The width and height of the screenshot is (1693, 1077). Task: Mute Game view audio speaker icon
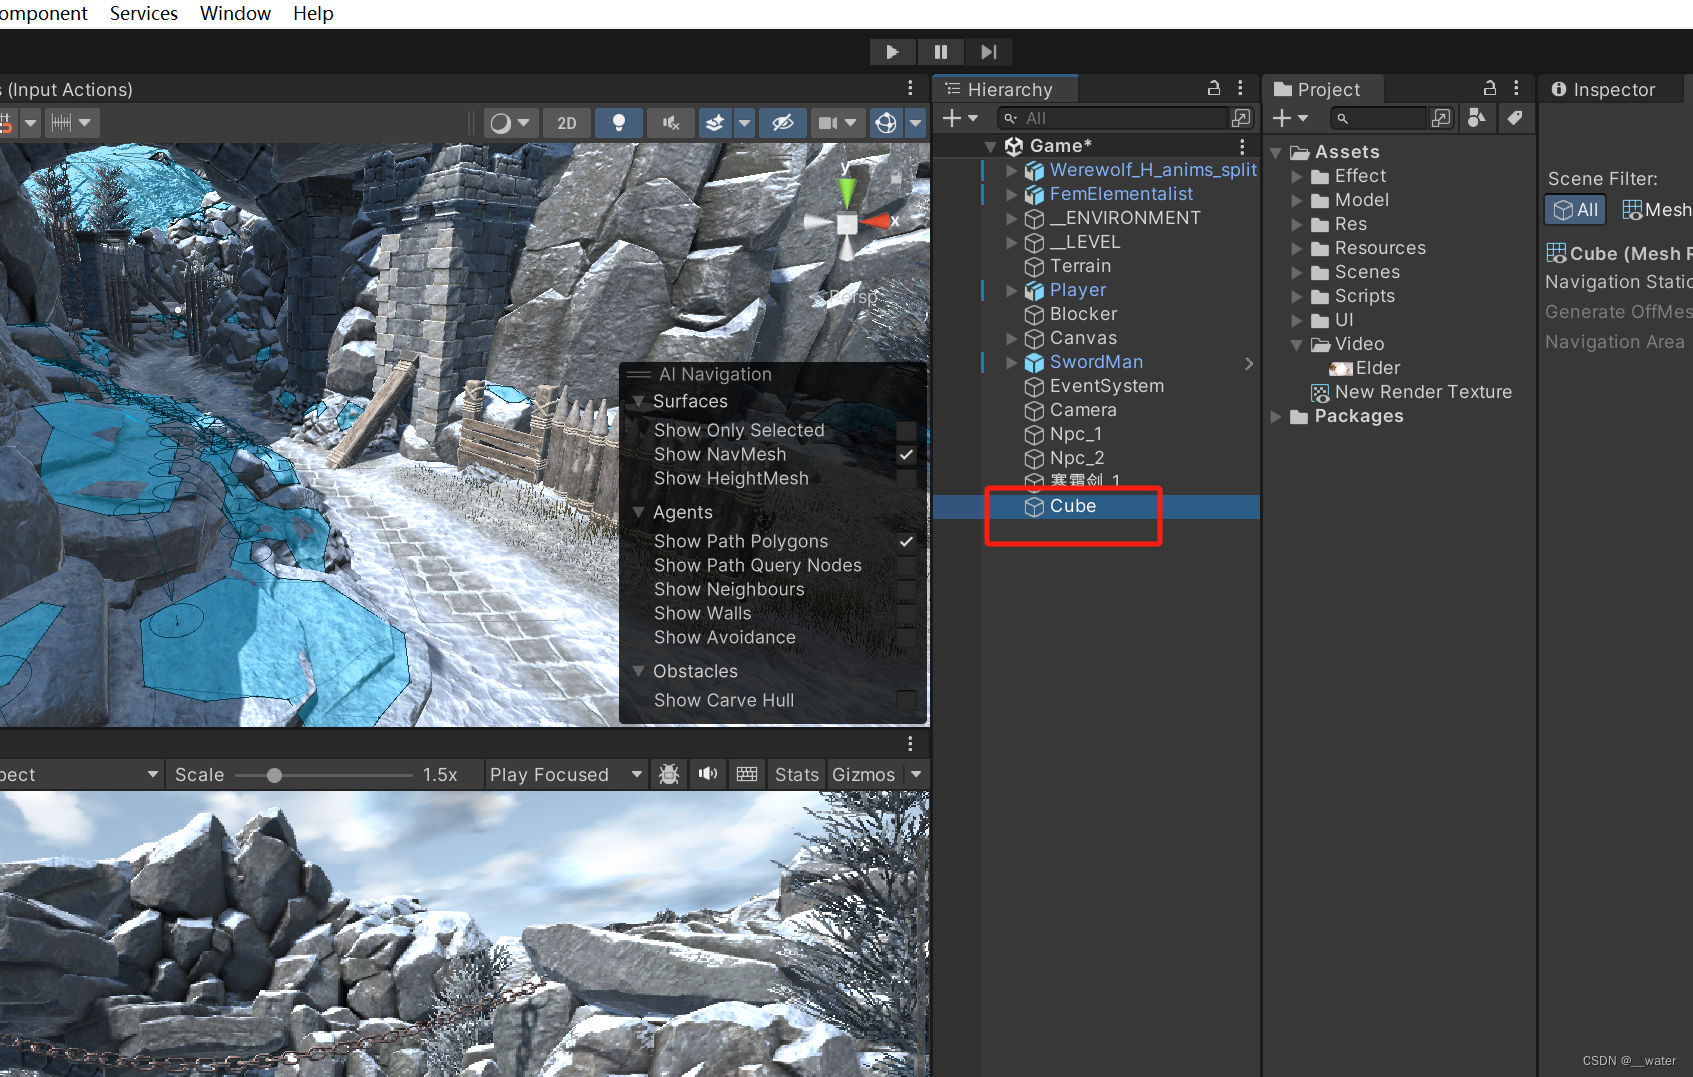pos(707,773)
